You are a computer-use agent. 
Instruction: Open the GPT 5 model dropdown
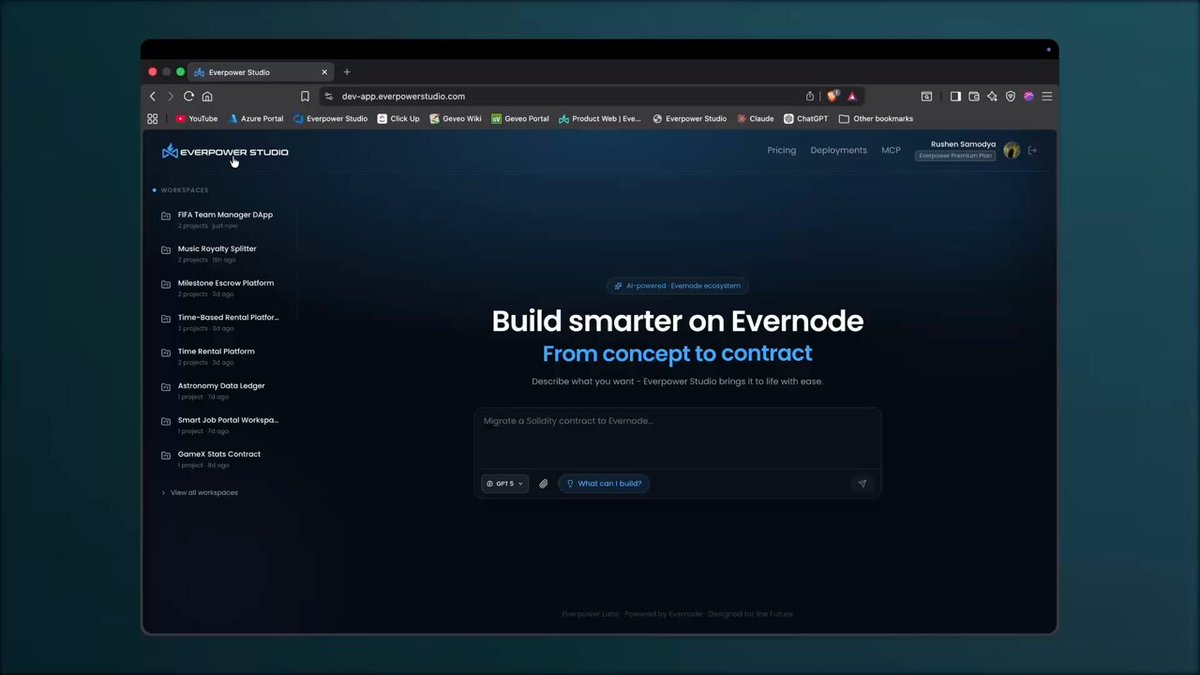[x=505, y=483]
